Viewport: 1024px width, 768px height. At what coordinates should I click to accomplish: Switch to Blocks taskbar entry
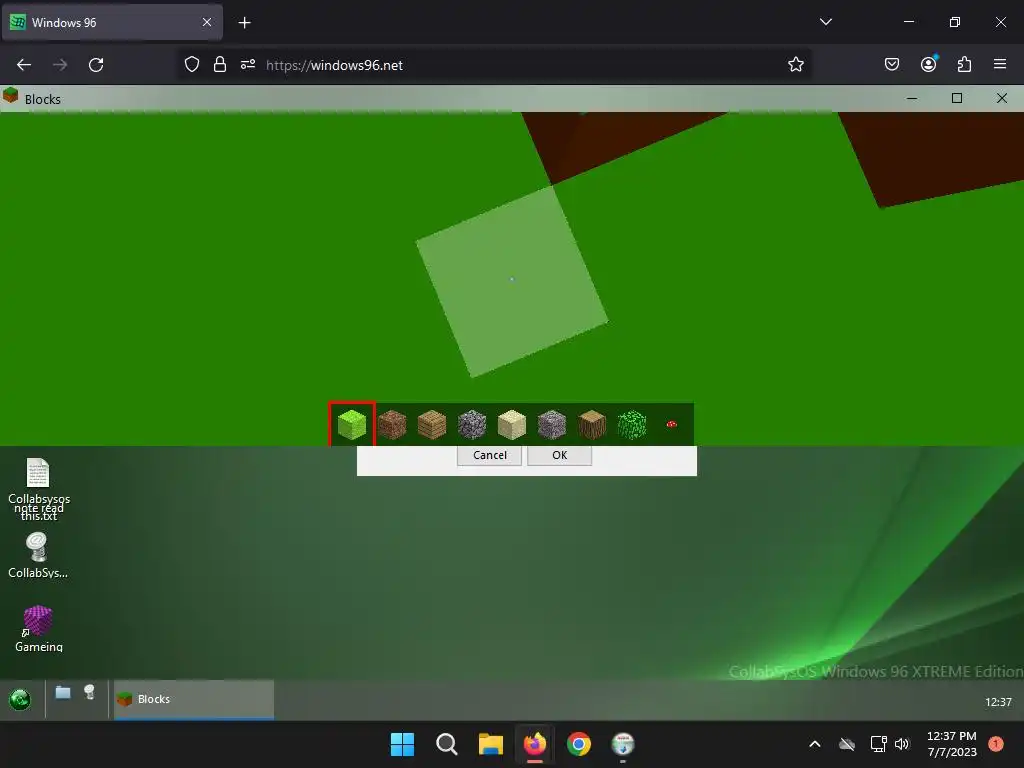click(194, 699)
